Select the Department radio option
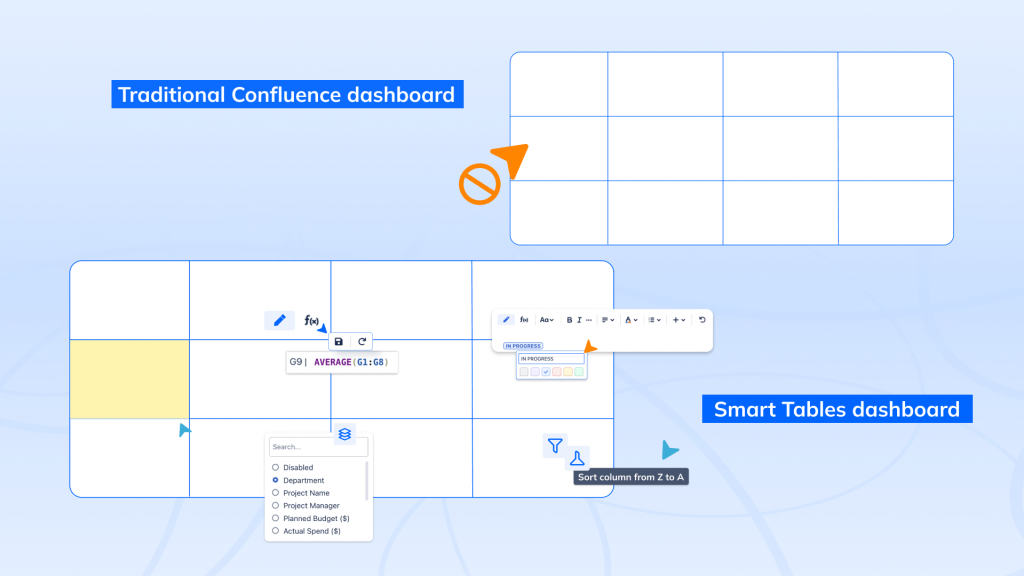 (276, 480)
